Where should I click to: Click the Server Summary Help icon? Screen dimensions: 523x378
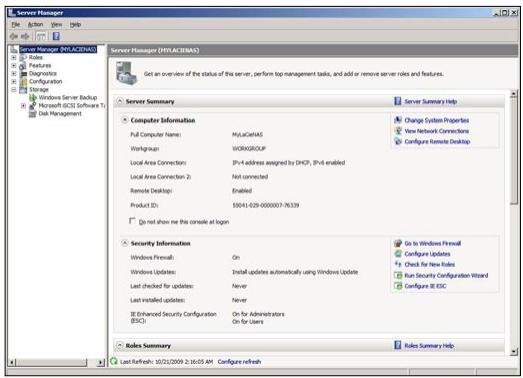click(x=398, y=101)
